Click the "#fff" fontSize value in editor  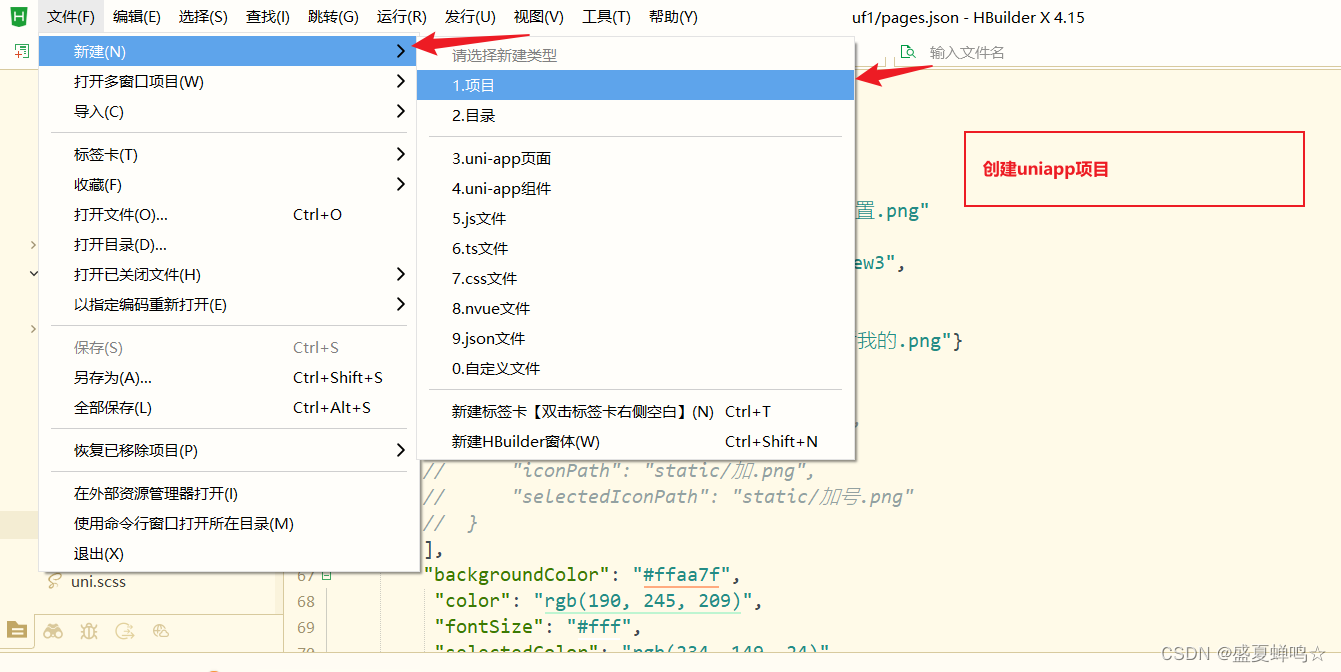[599, 627]
